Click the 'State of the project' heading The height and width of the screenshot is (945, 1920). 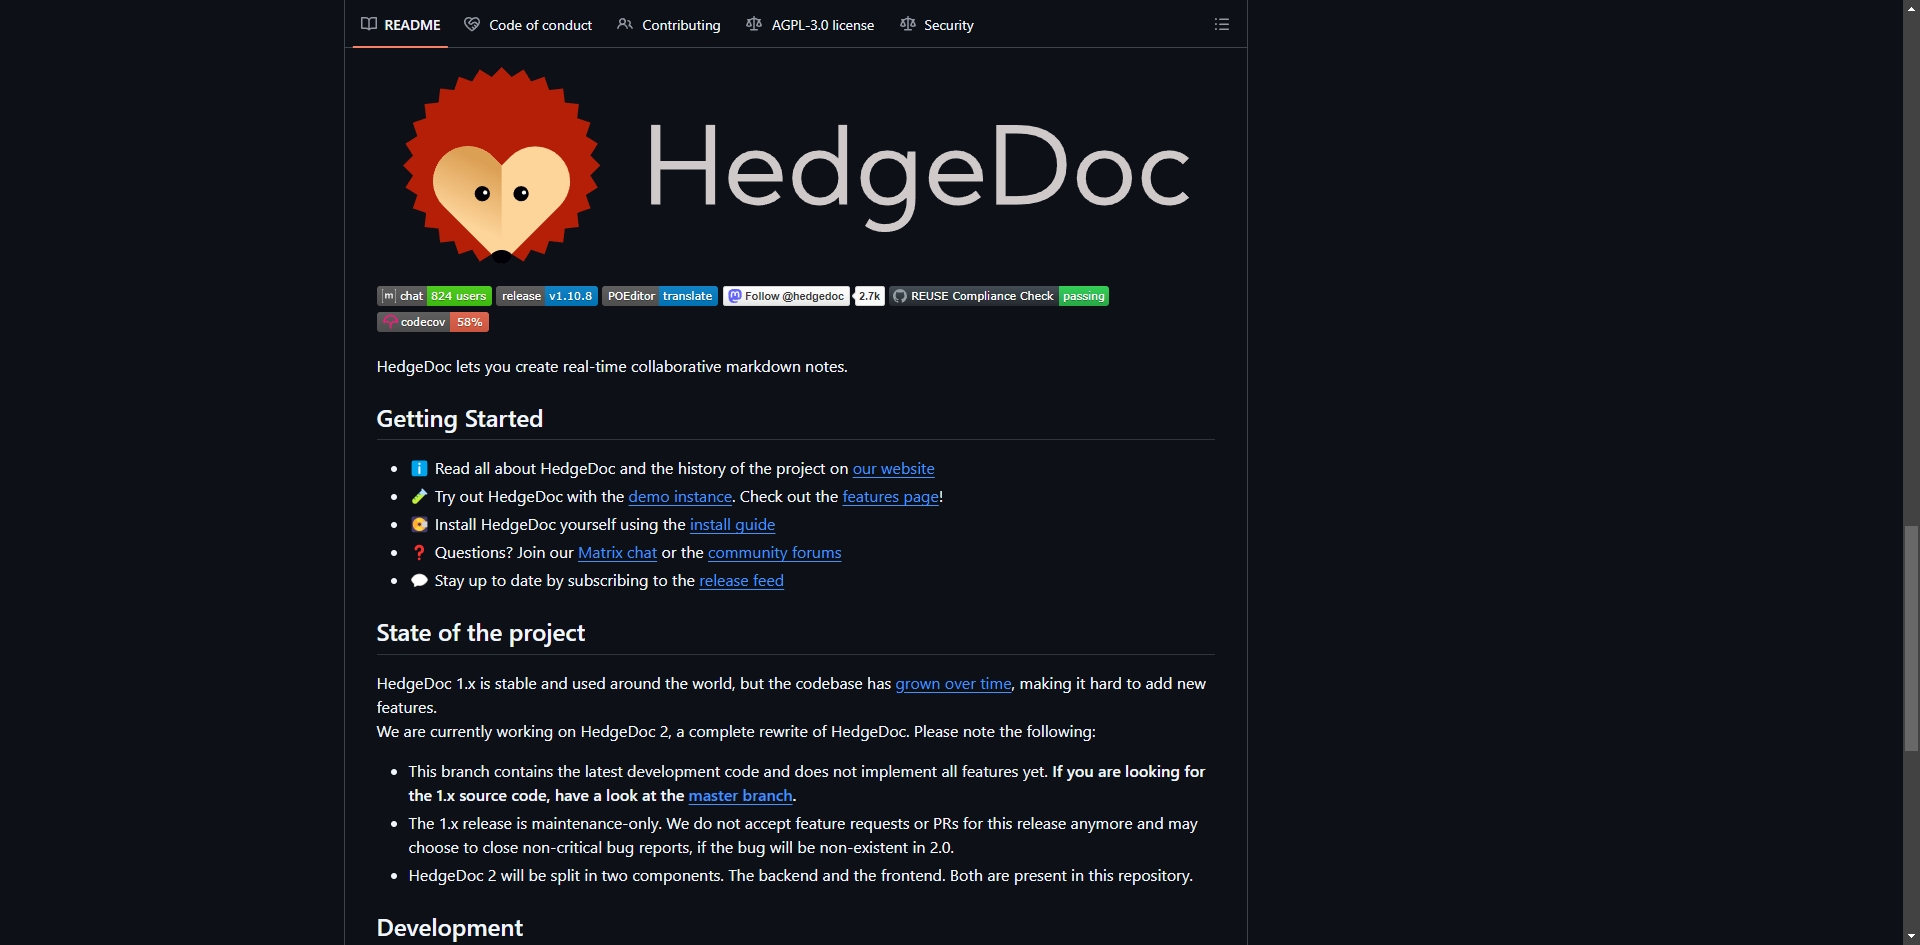pyautogui.click(x=481, y=633)
